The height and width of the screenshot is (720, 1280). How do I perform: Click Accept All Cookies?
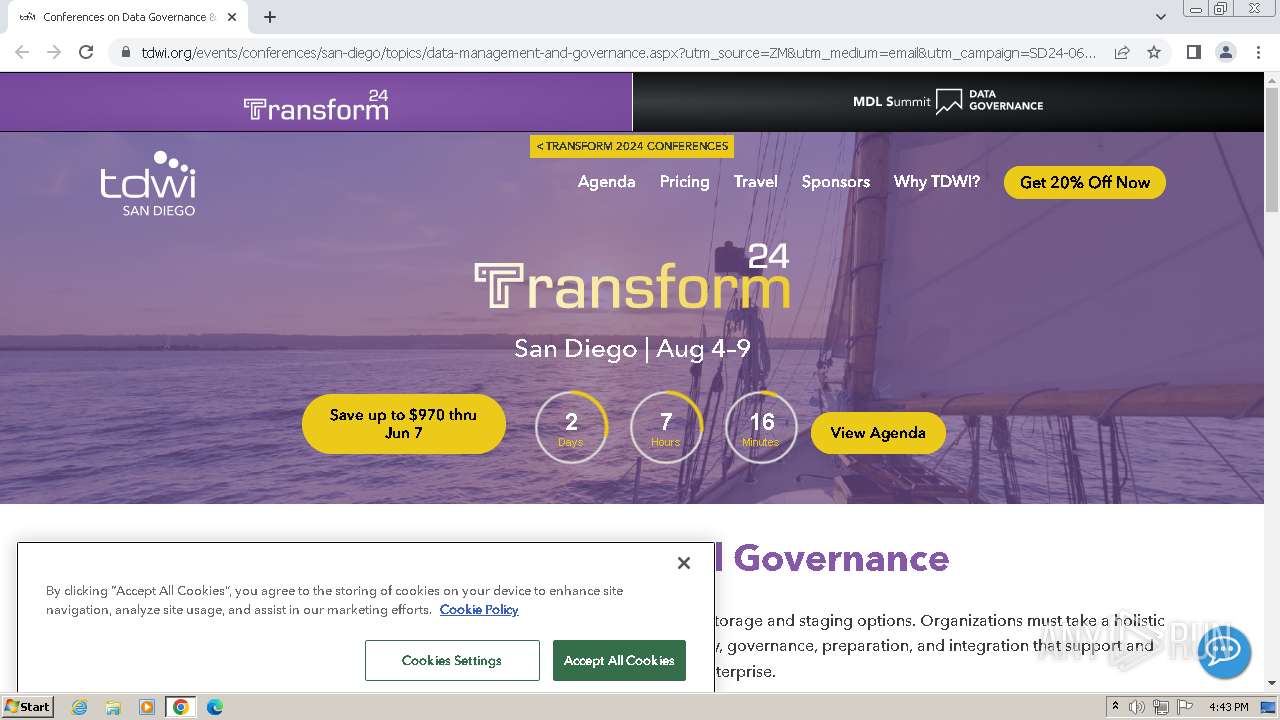(x=619, y=661)
